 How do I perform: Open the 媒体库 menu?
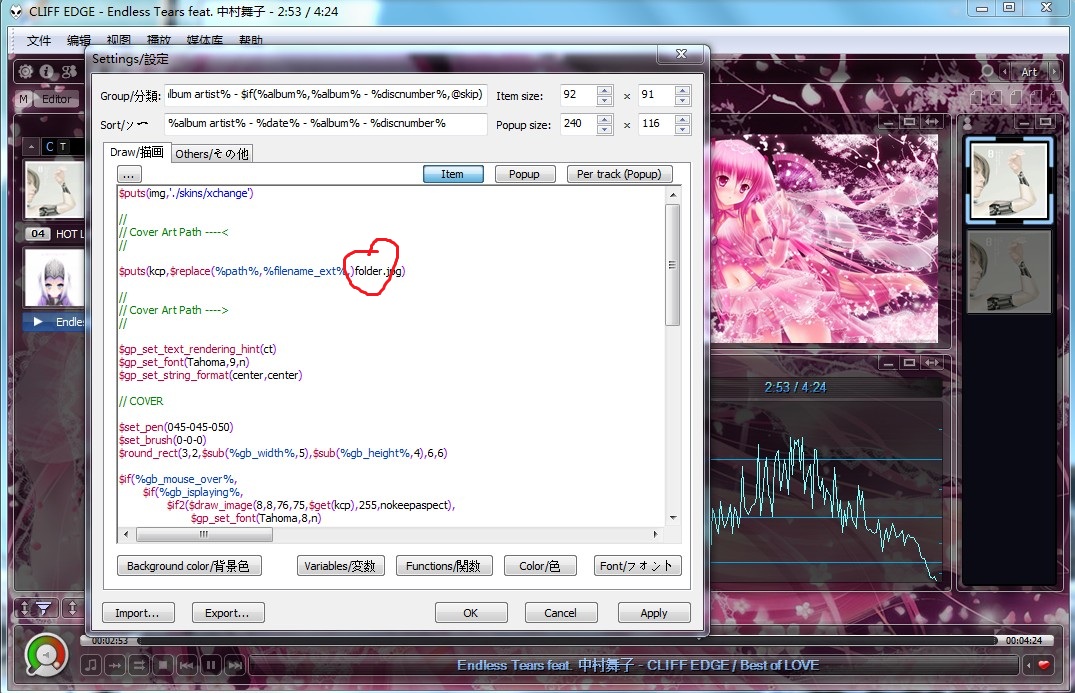click(204, 40)
